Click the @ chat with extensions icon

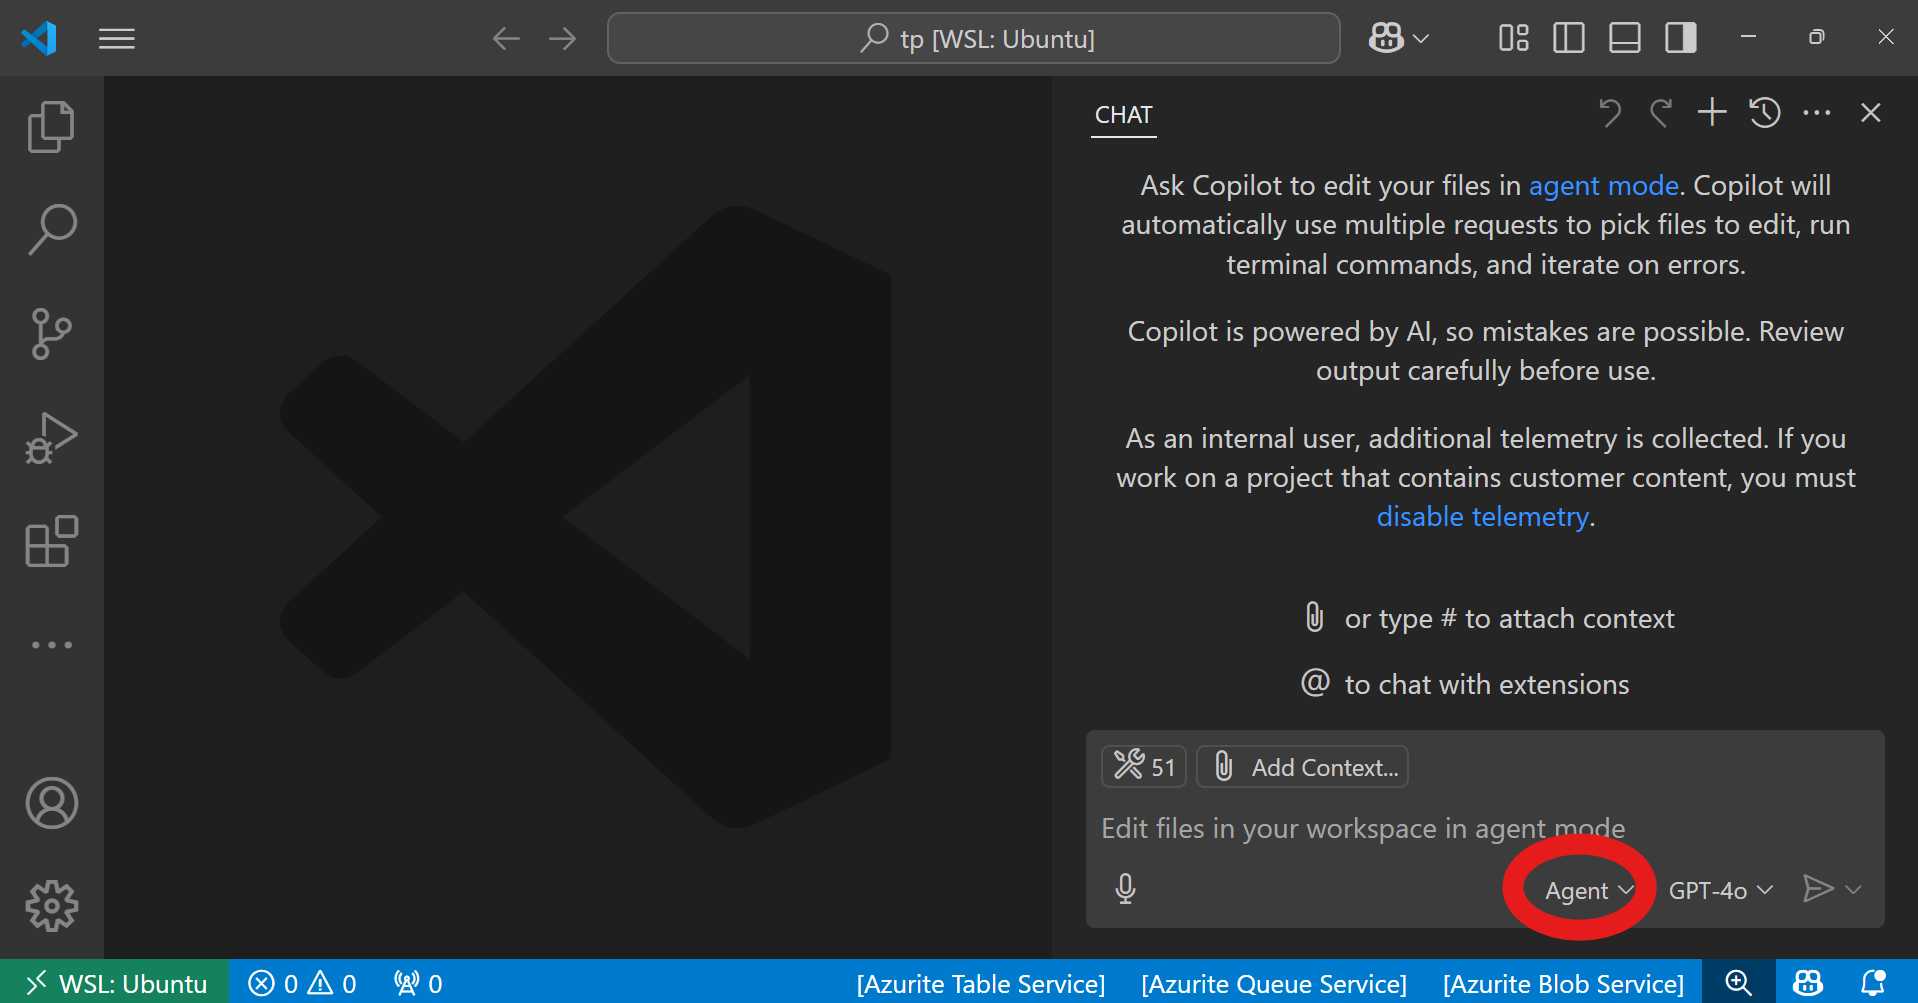1315,683
